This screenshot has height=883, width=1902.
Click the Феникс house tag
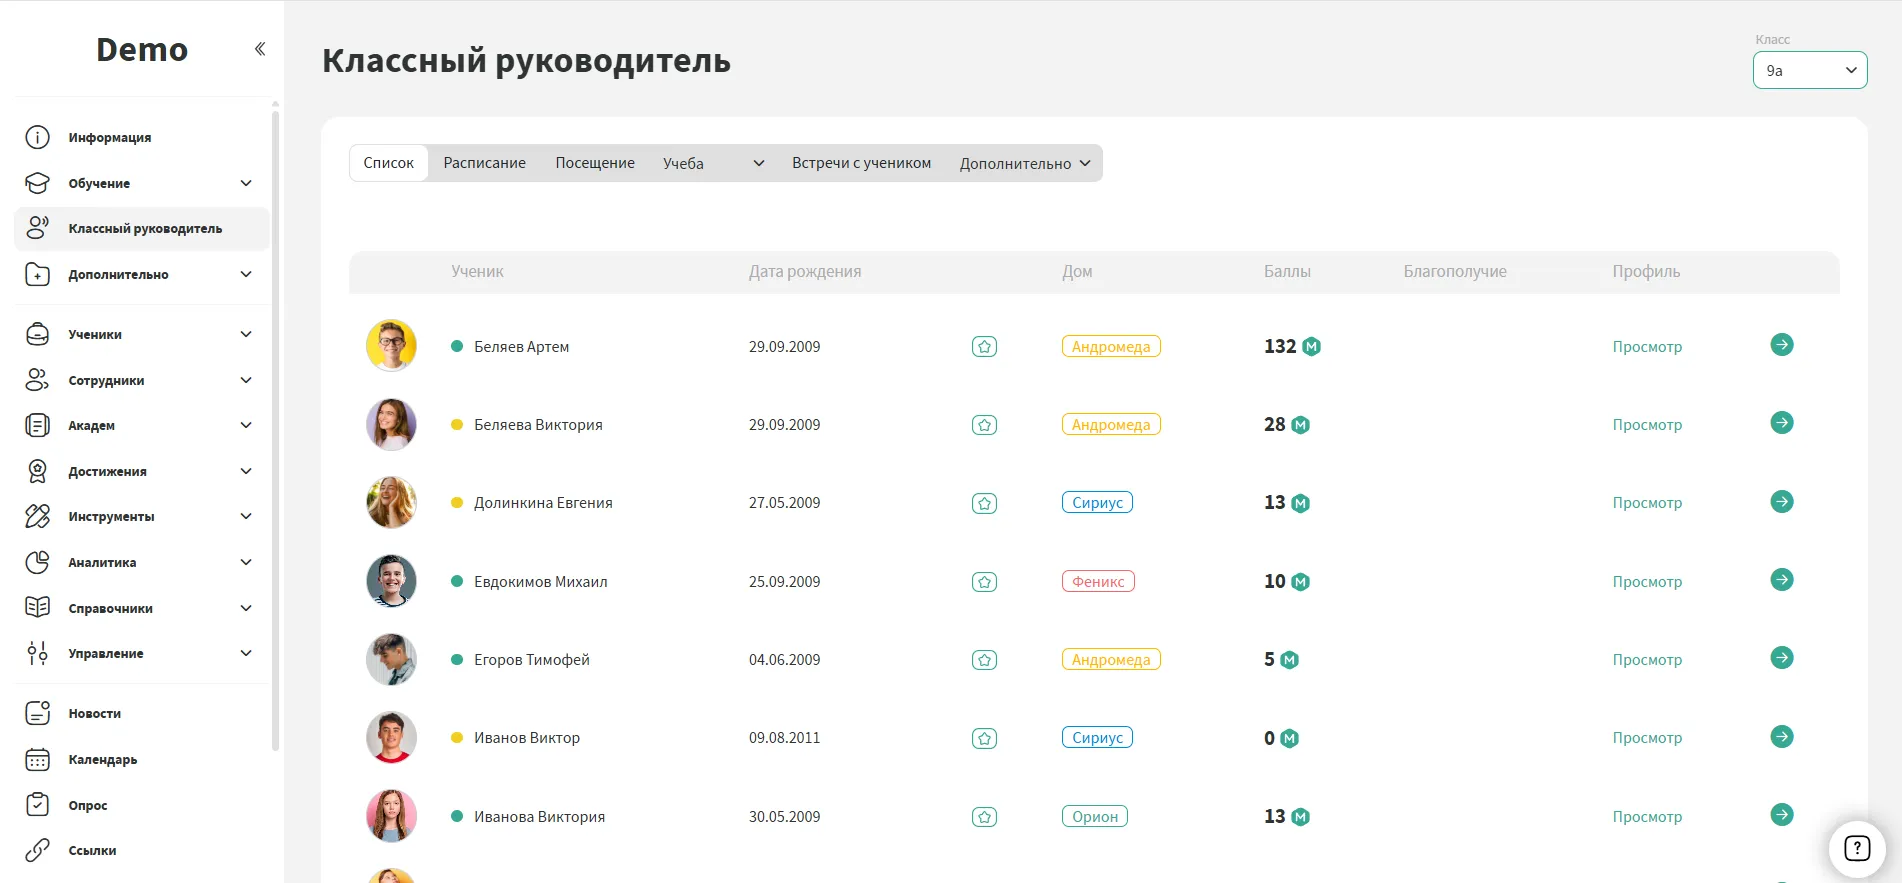coord(1097,582)
